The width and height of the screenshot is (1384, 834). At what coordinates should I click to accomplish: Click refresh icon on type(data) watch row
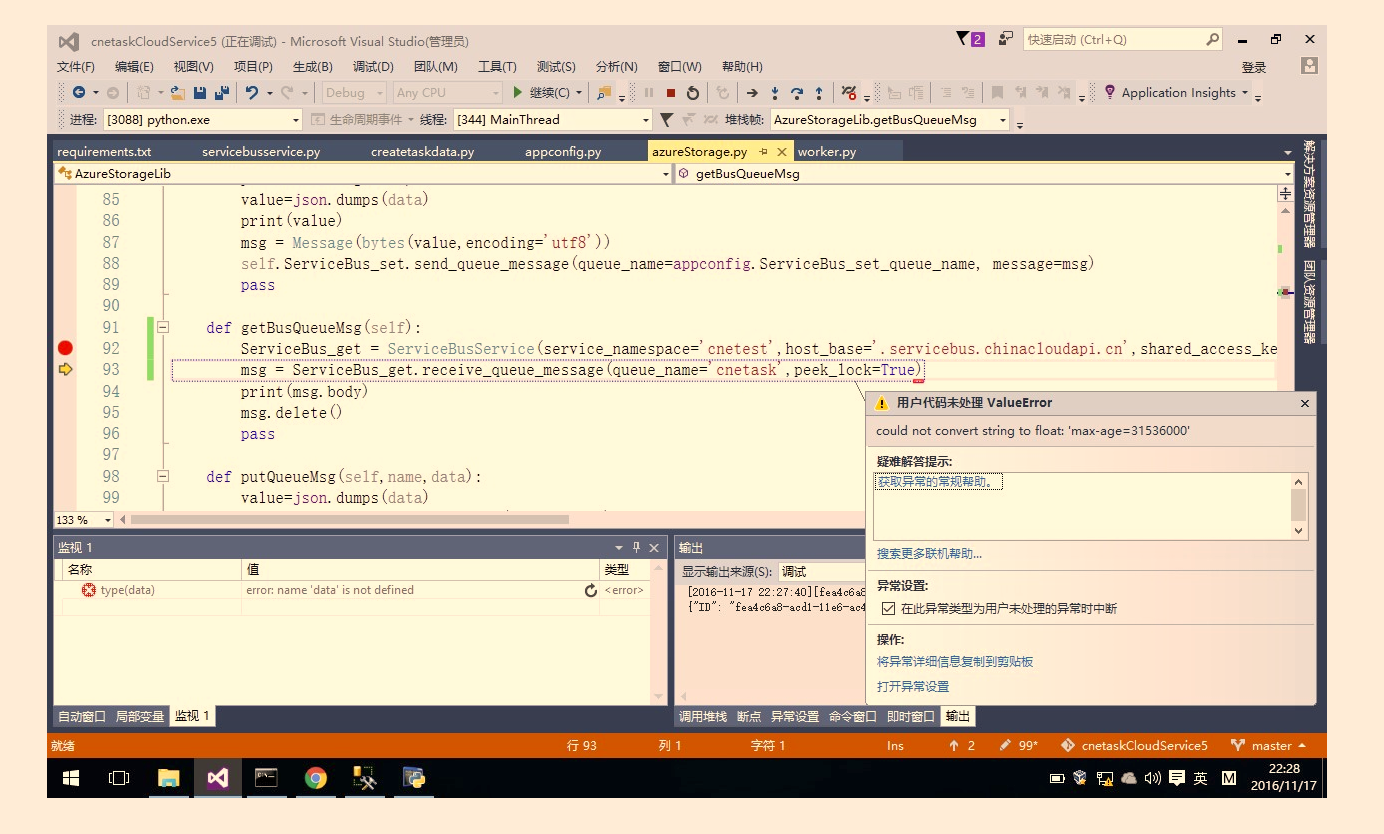coord(590,591)
